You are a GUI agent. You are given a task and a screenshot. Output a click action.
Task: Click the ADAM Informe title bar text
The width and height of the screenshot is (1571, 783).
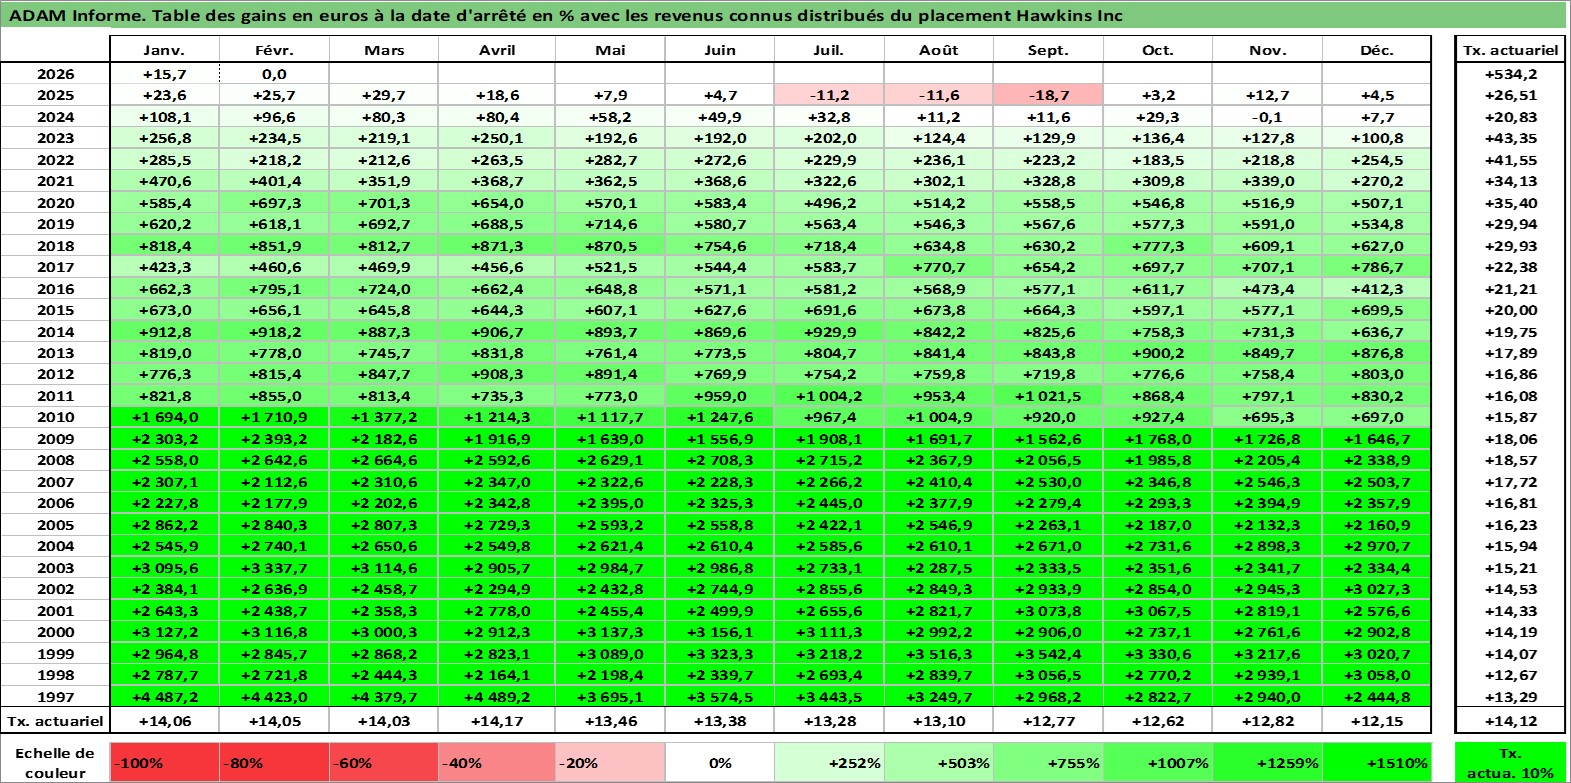(x=565, y=15)
